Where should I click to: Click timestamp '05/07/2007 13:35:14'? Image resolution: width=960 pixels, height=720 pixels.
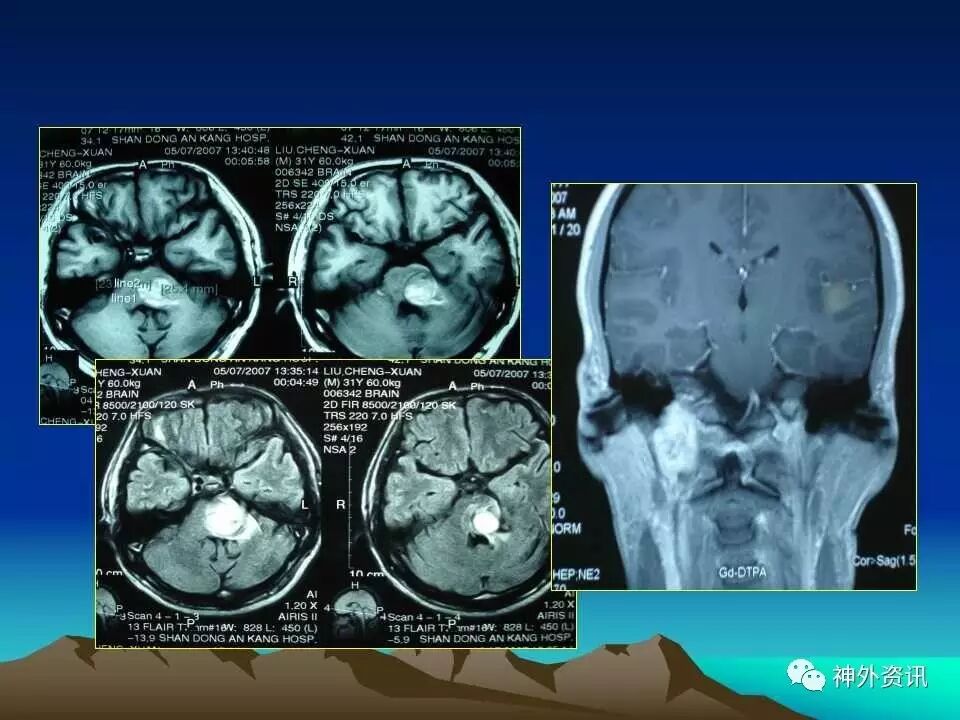[x=266, y=371]
